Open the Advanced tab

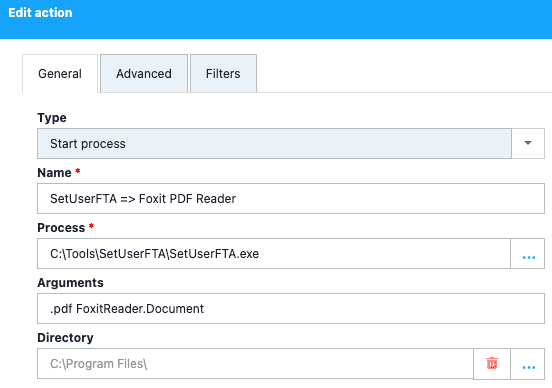144,74
